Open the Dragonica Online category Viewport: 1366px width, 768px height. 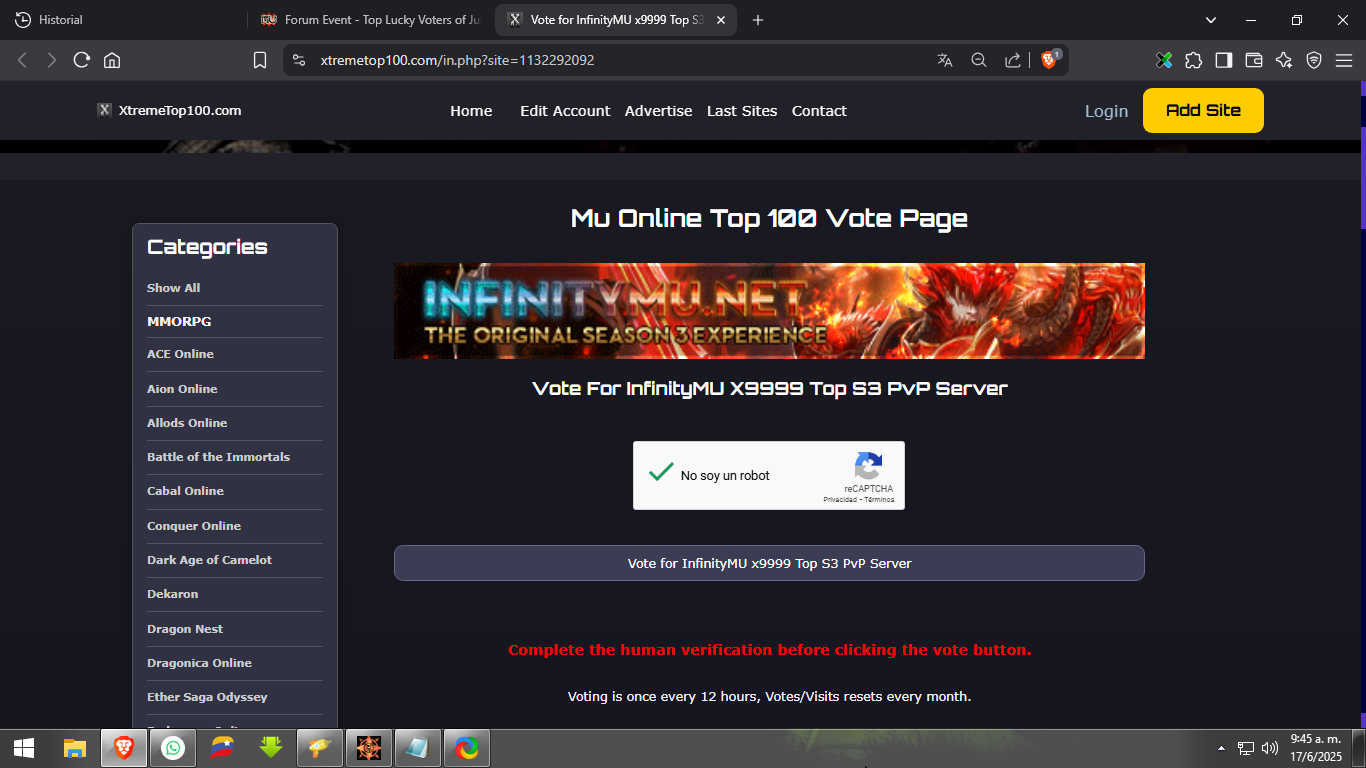point(199,663)
